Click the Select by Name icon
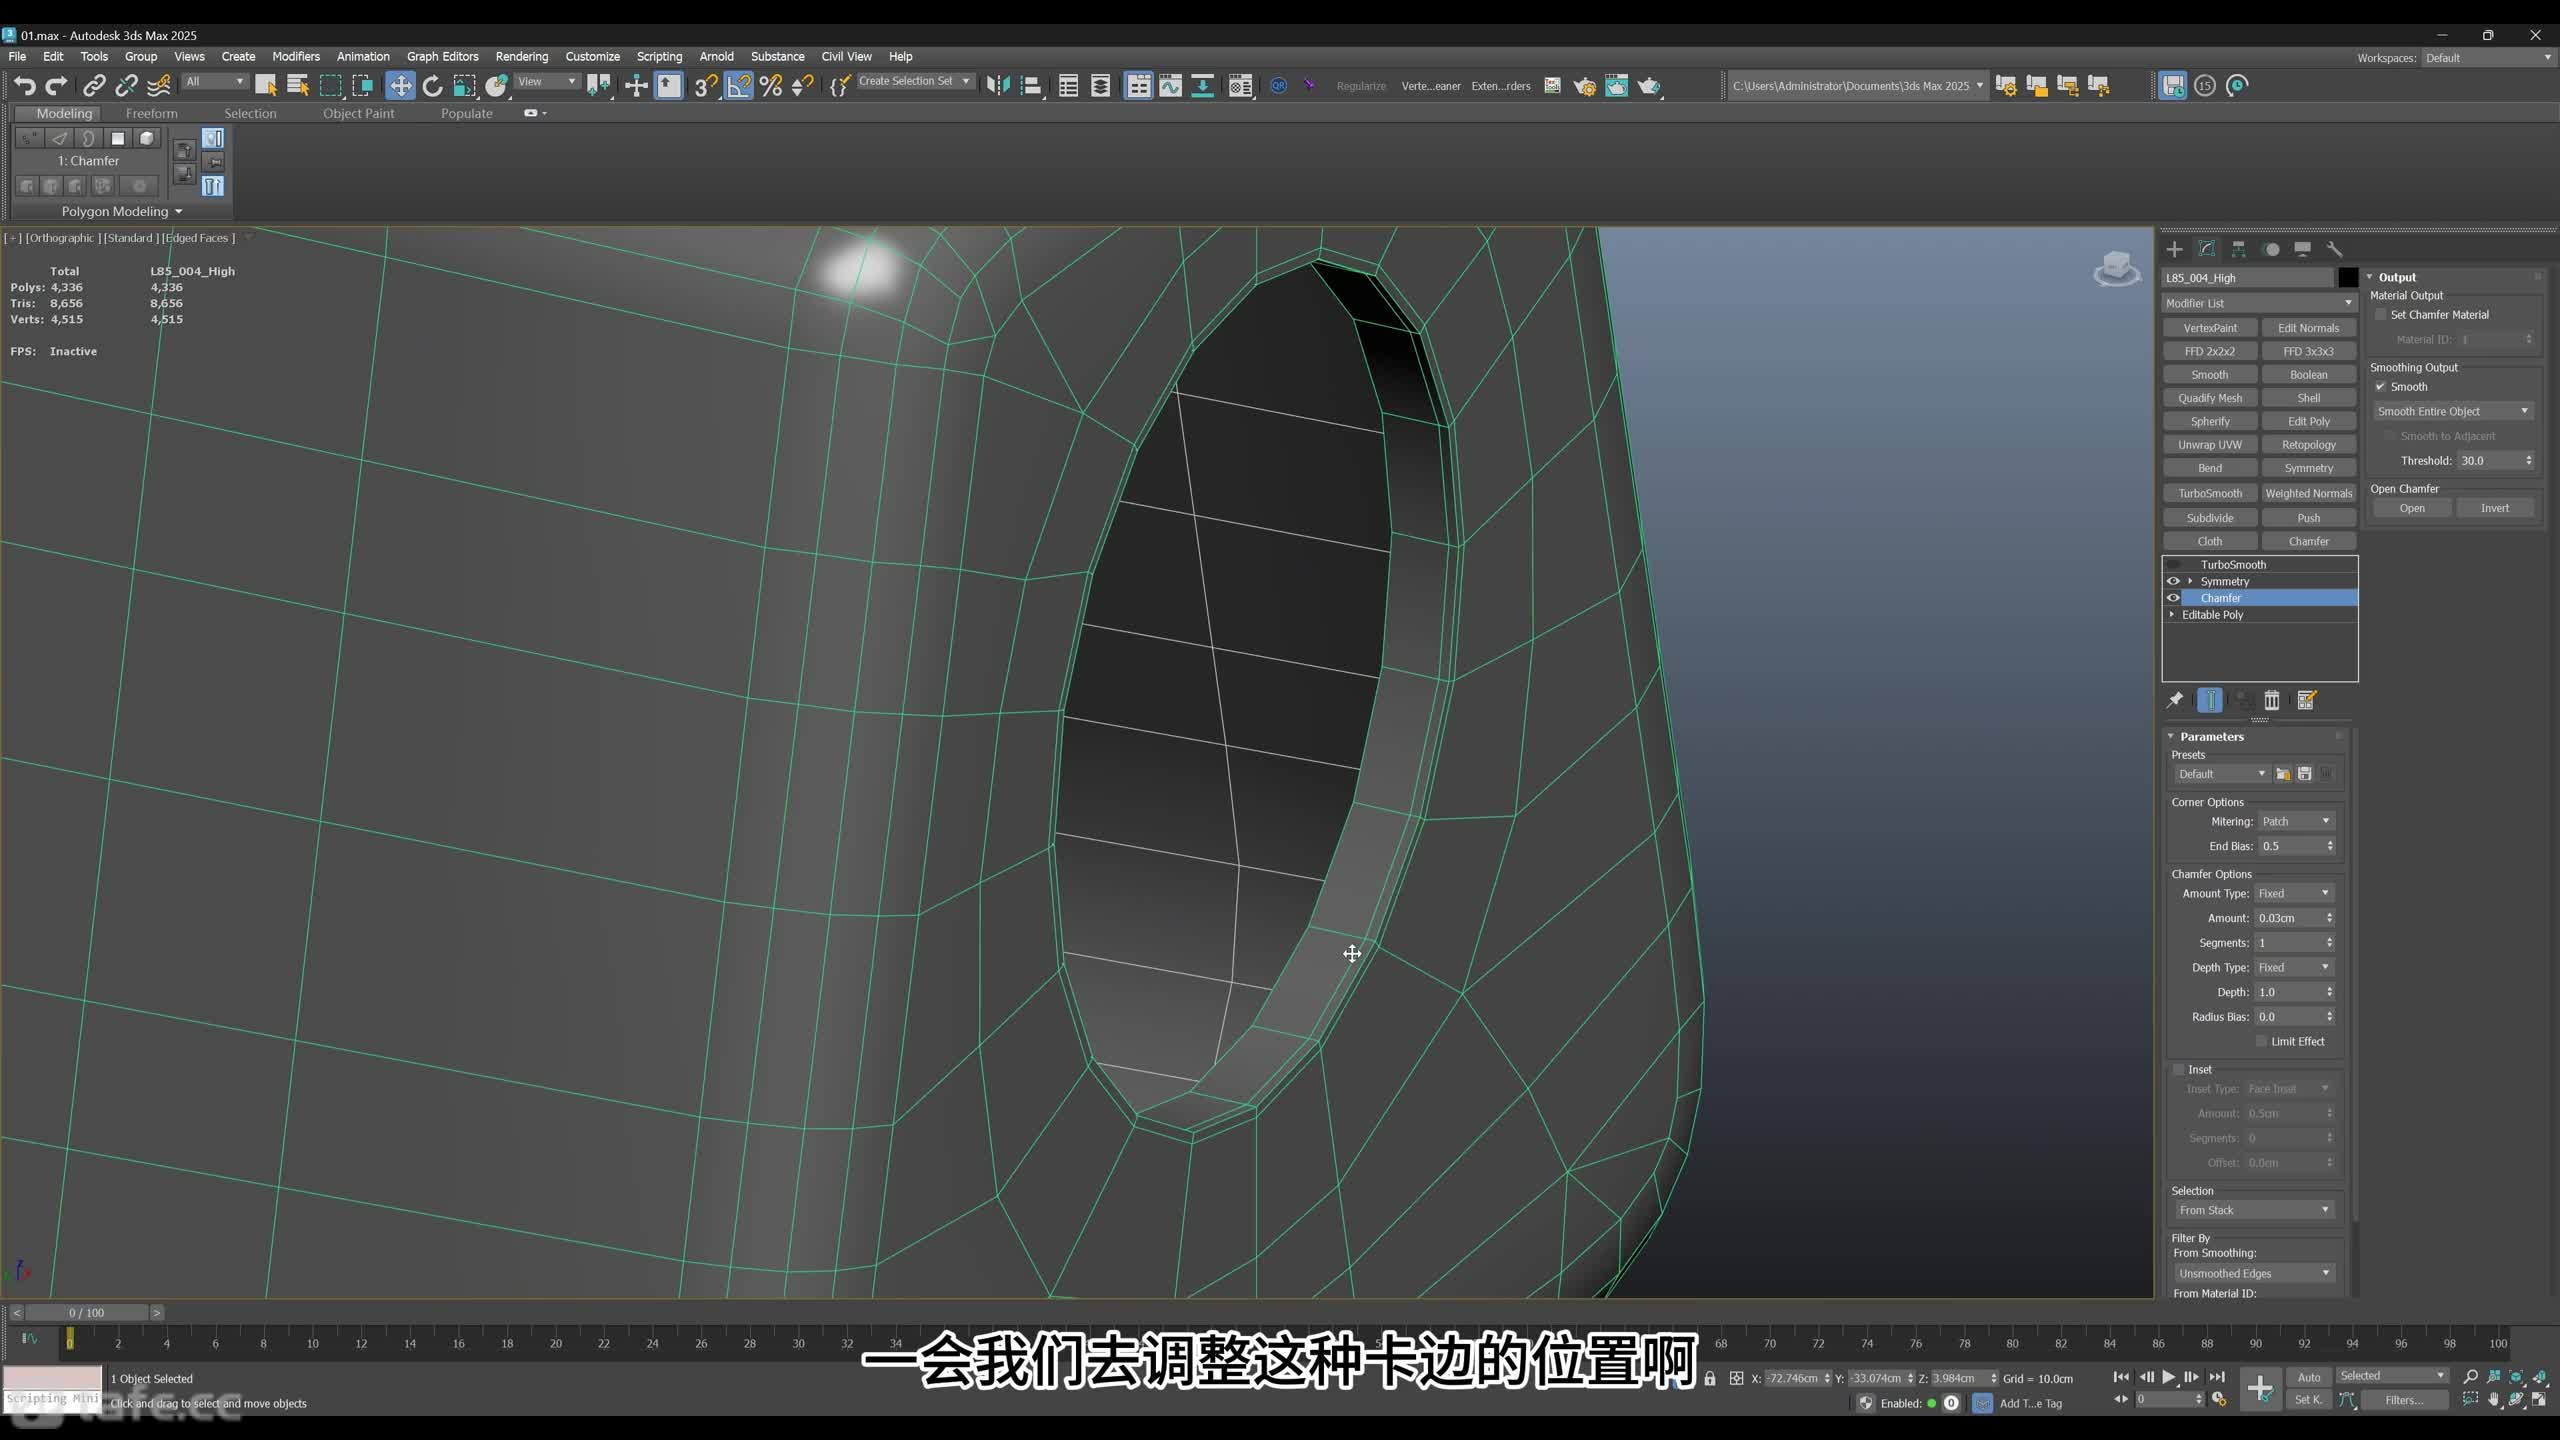Image resolution: width=2560 pixels, height=1440 pixels. pos(298,86)
